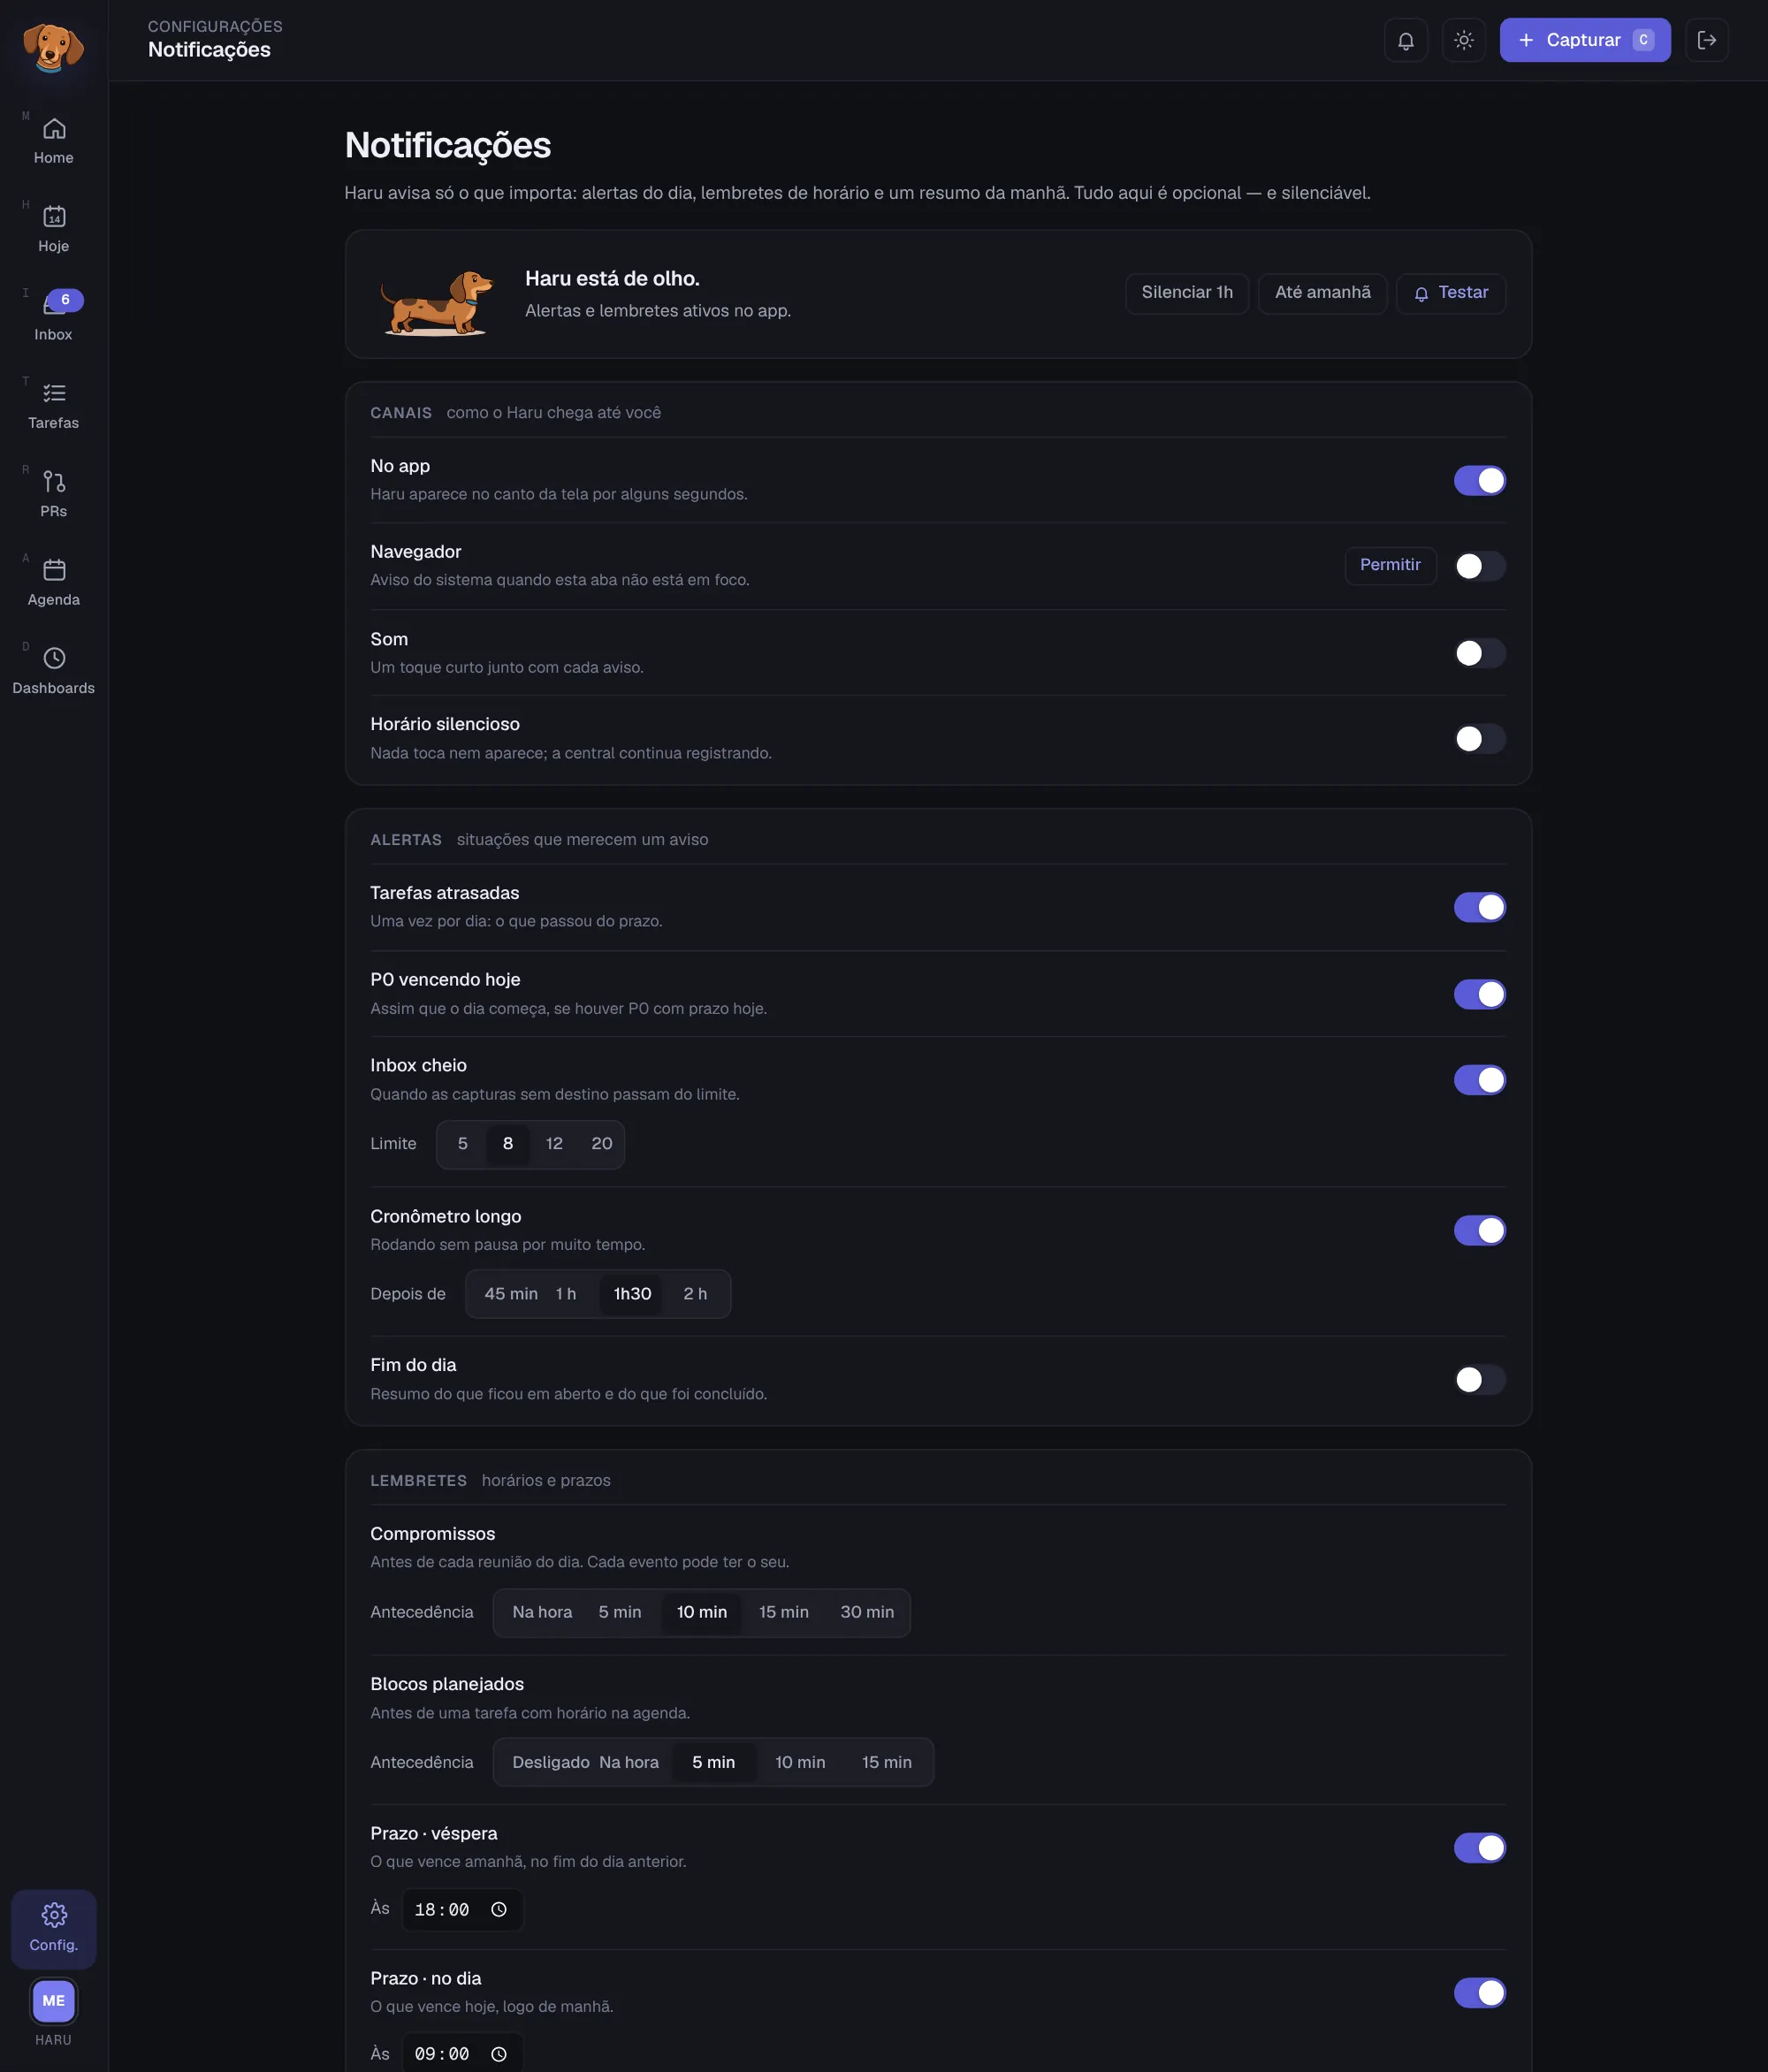
Task: Enable Horário silencioso toggle
Action: pos(1479,739)
